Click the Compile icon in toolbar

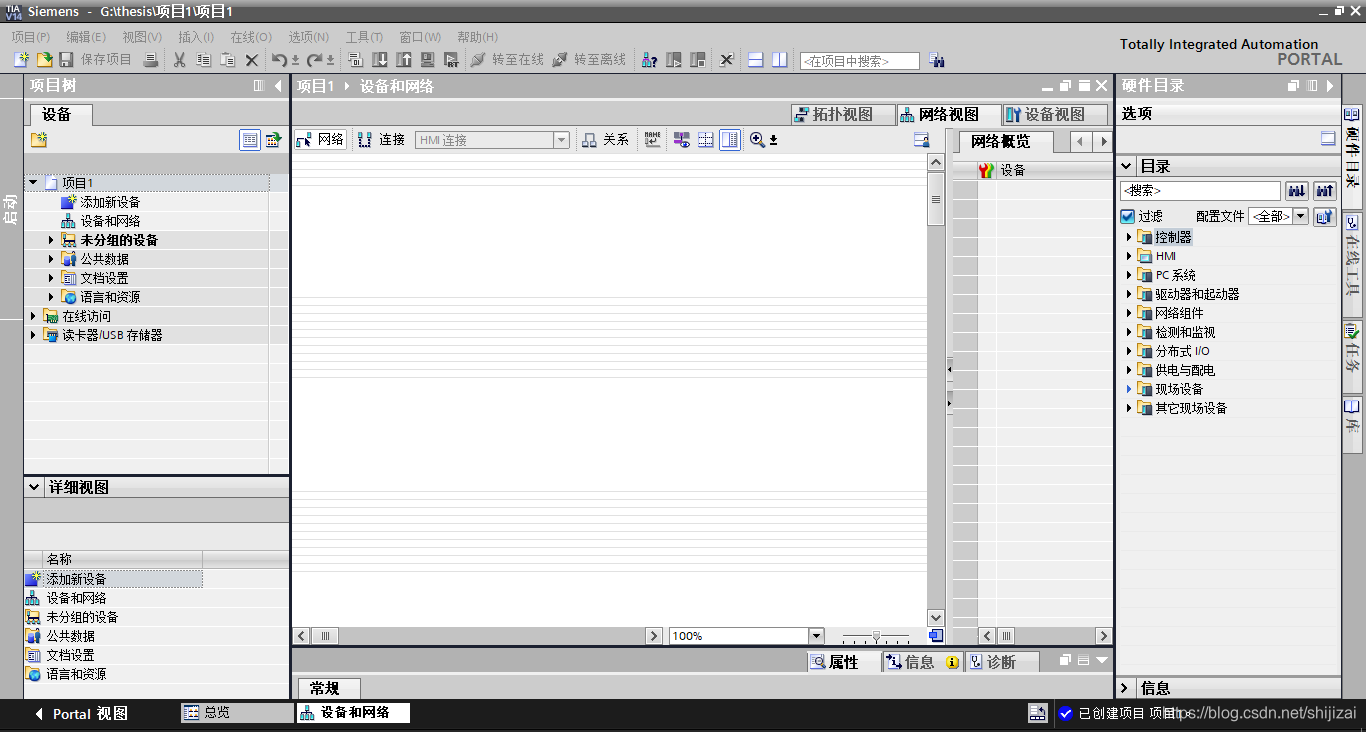[355, 60]
